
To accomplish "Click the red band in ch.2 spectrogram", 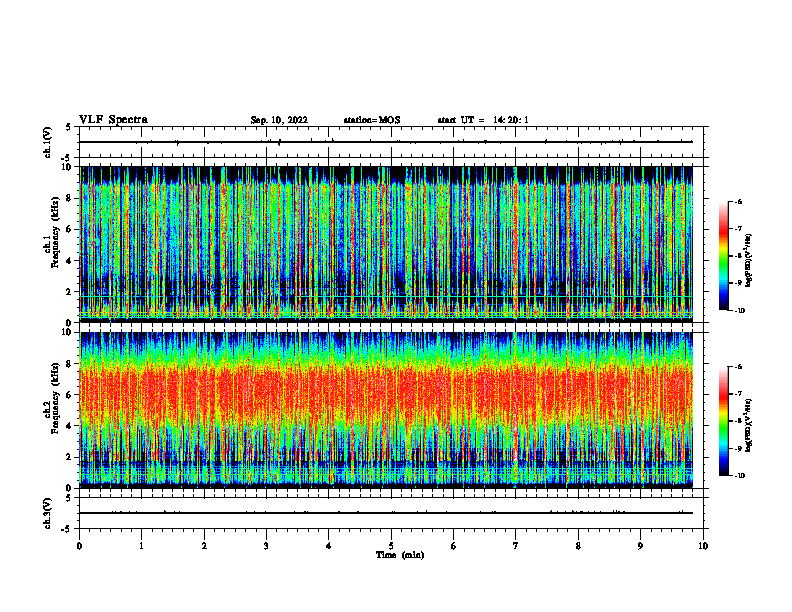I will 386,396.
